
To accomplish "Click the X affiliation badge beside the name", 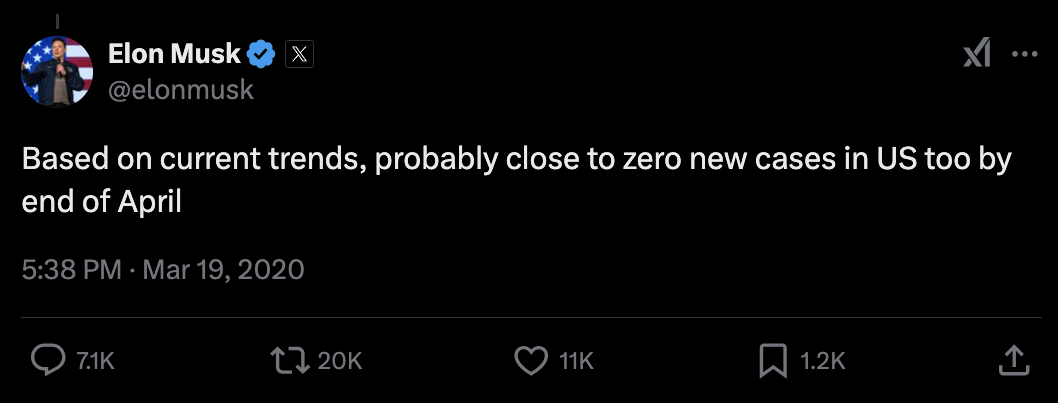I will (299, 54).
